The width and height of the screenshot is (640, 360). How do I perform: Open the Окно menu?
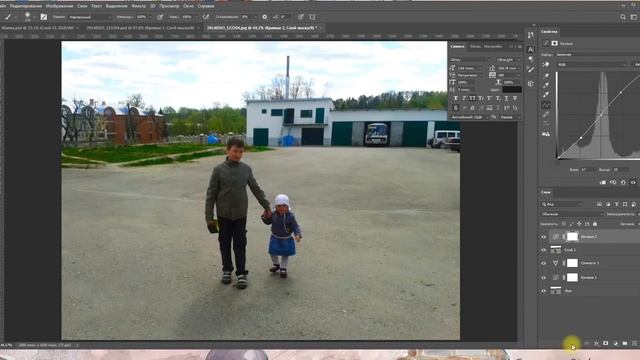click(188, 6)
